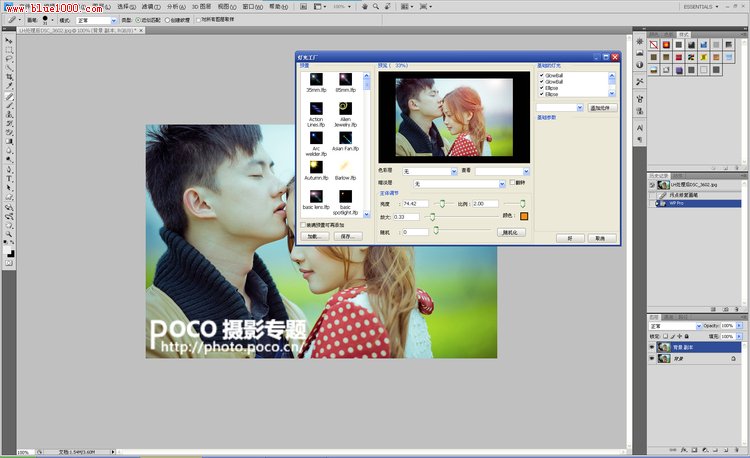Screen dimensions: 750x458
Task: Select the Zoom tool in left toolbox
Action: [9, 234]
